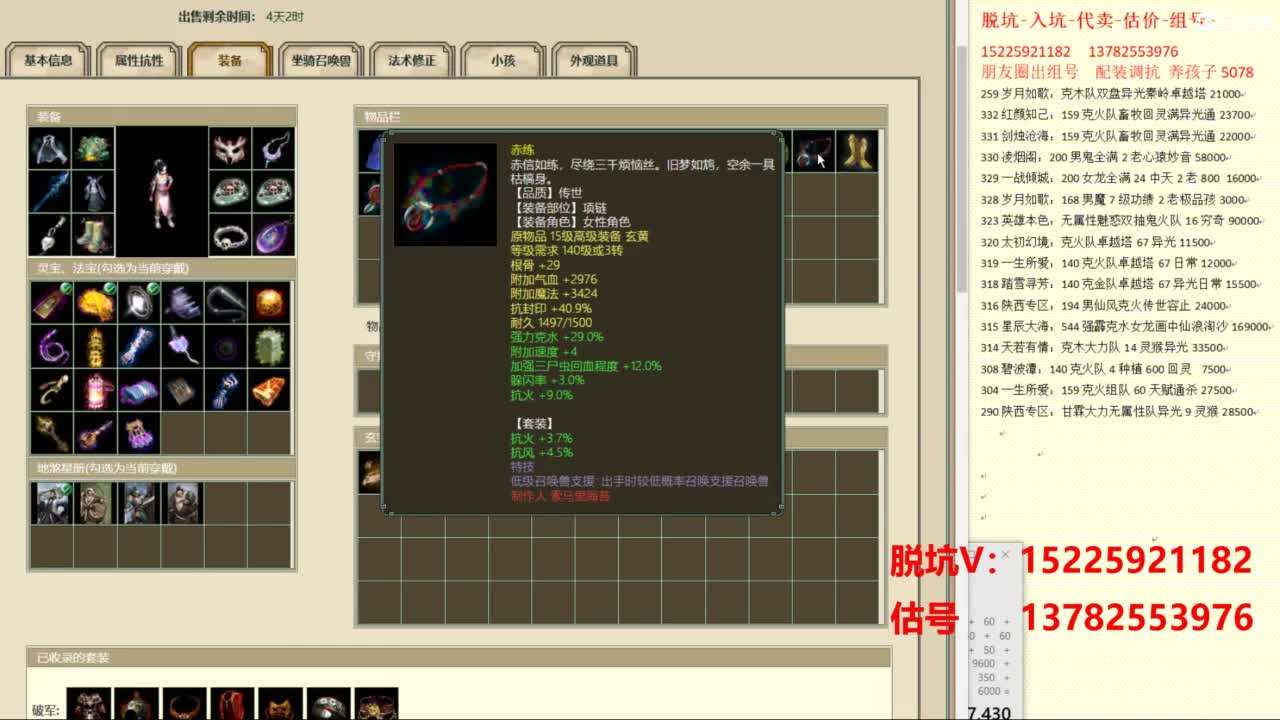Inspect the dark purple vortex treasure

tap(226, 346)
